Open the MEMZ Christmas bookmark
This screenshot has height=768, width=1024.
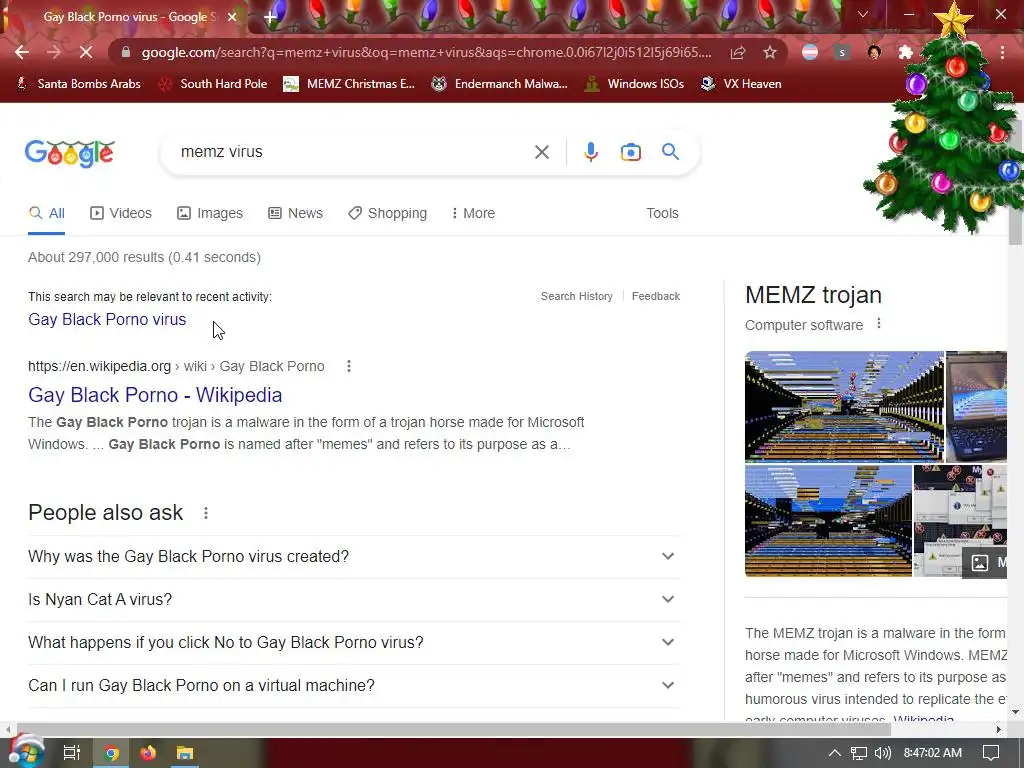(349, 84)
